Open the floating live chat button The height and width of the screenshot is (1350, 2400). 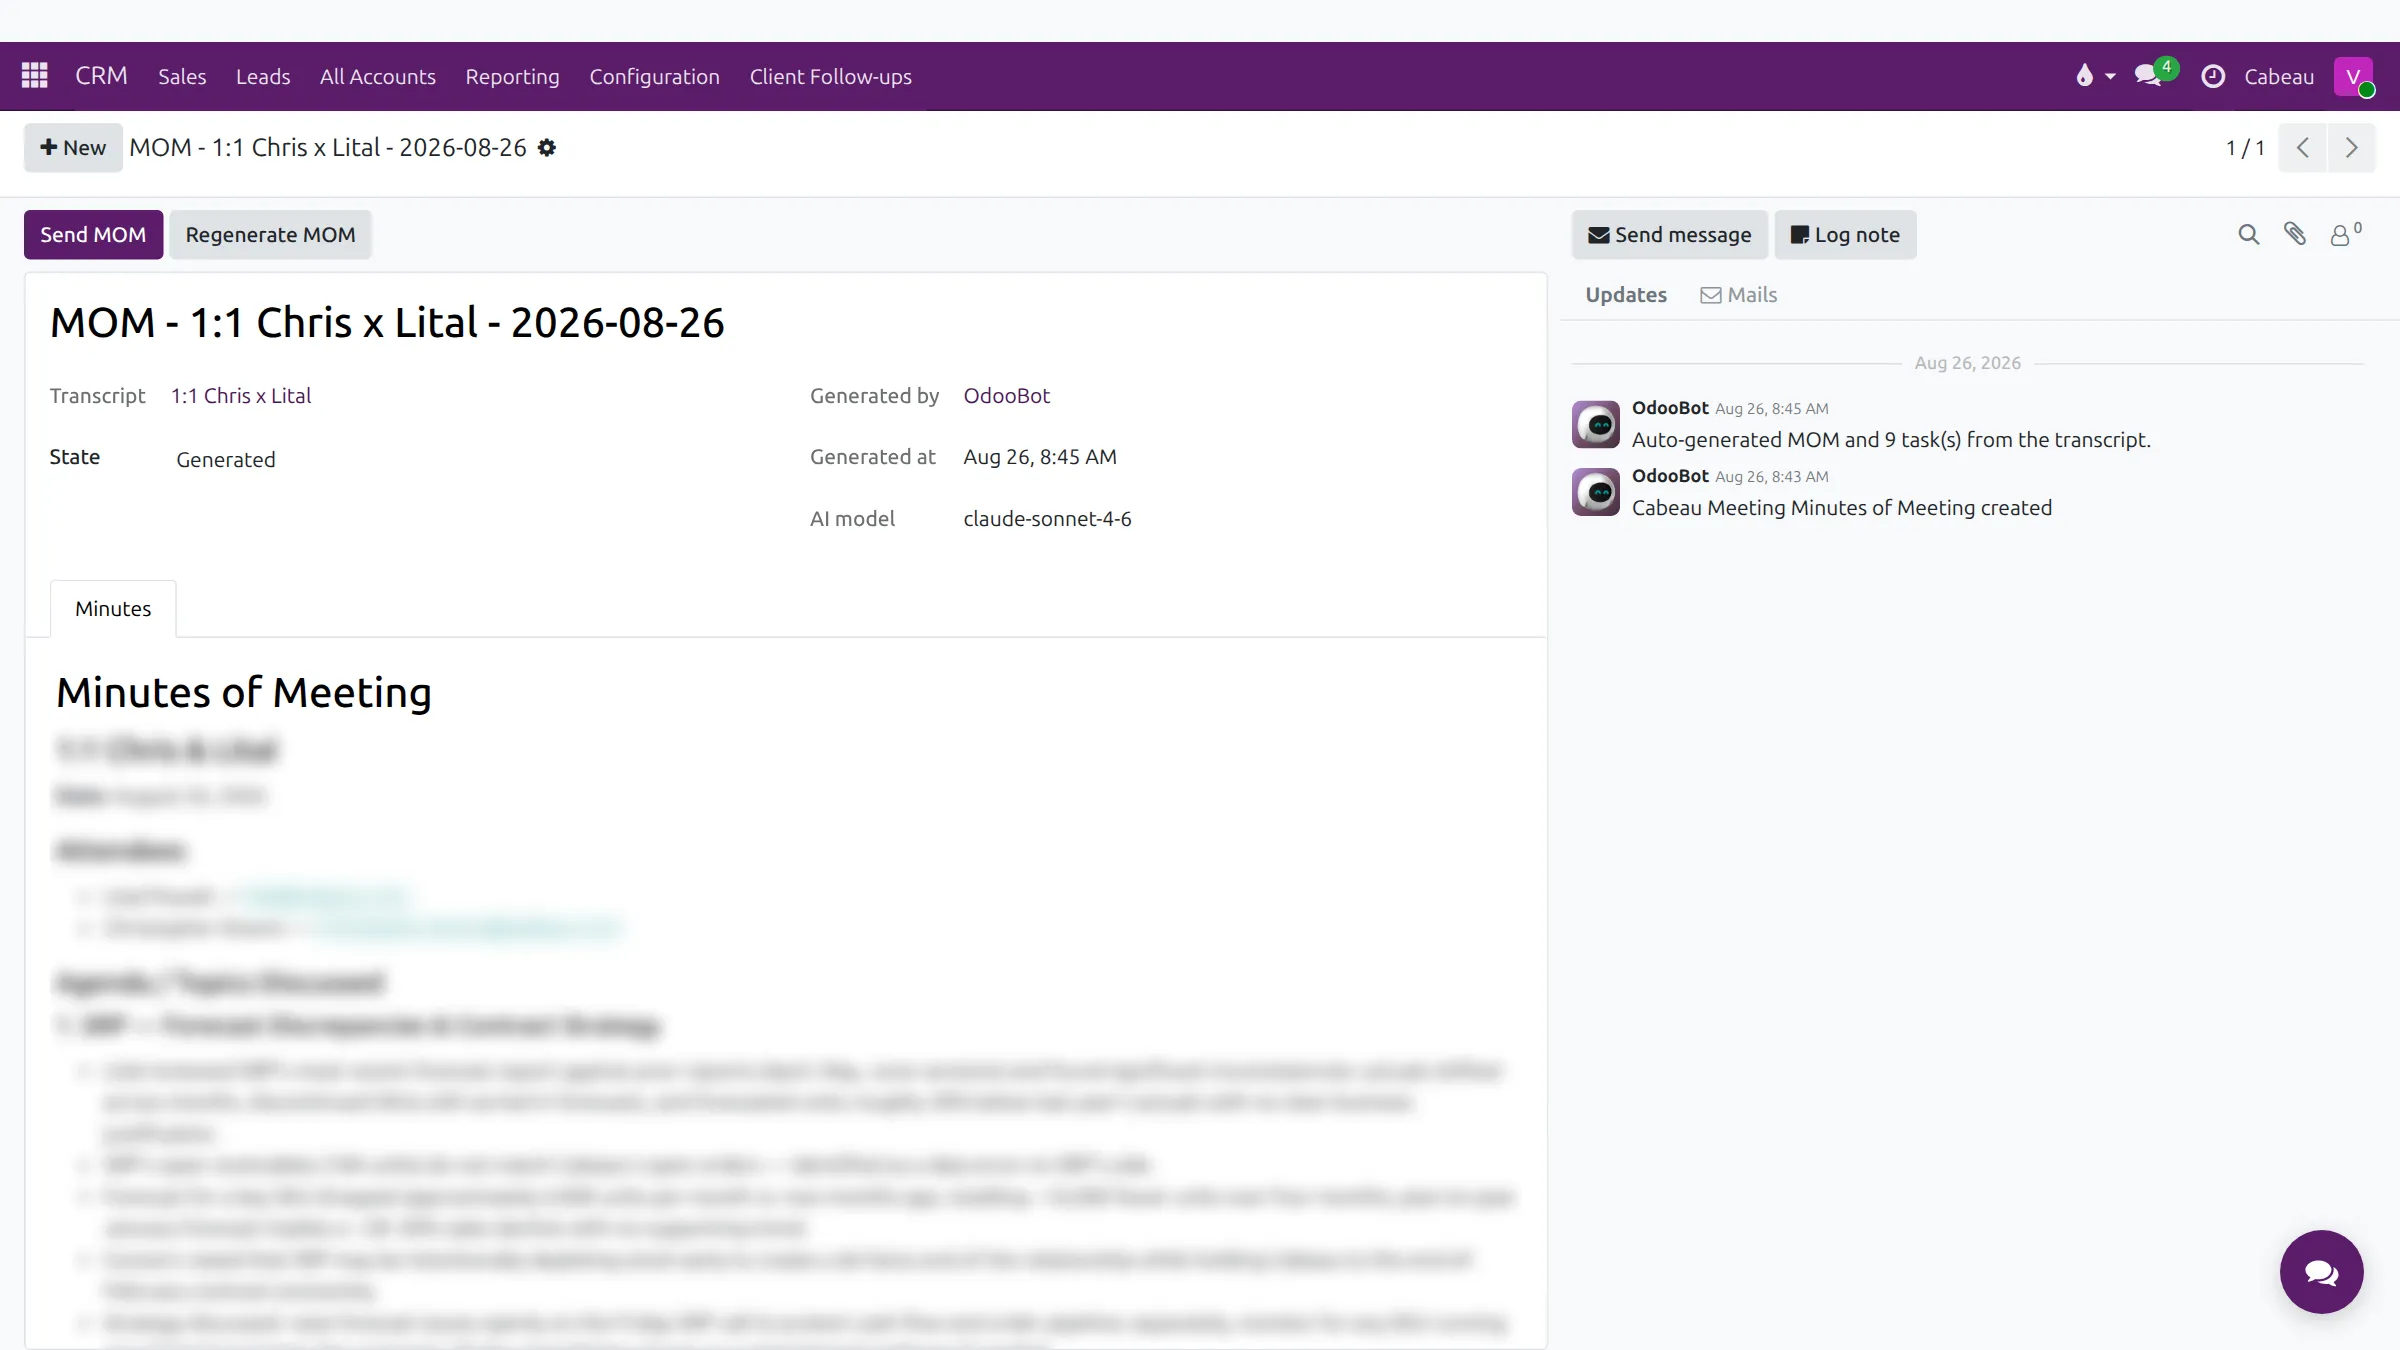coord(2321,1272)
